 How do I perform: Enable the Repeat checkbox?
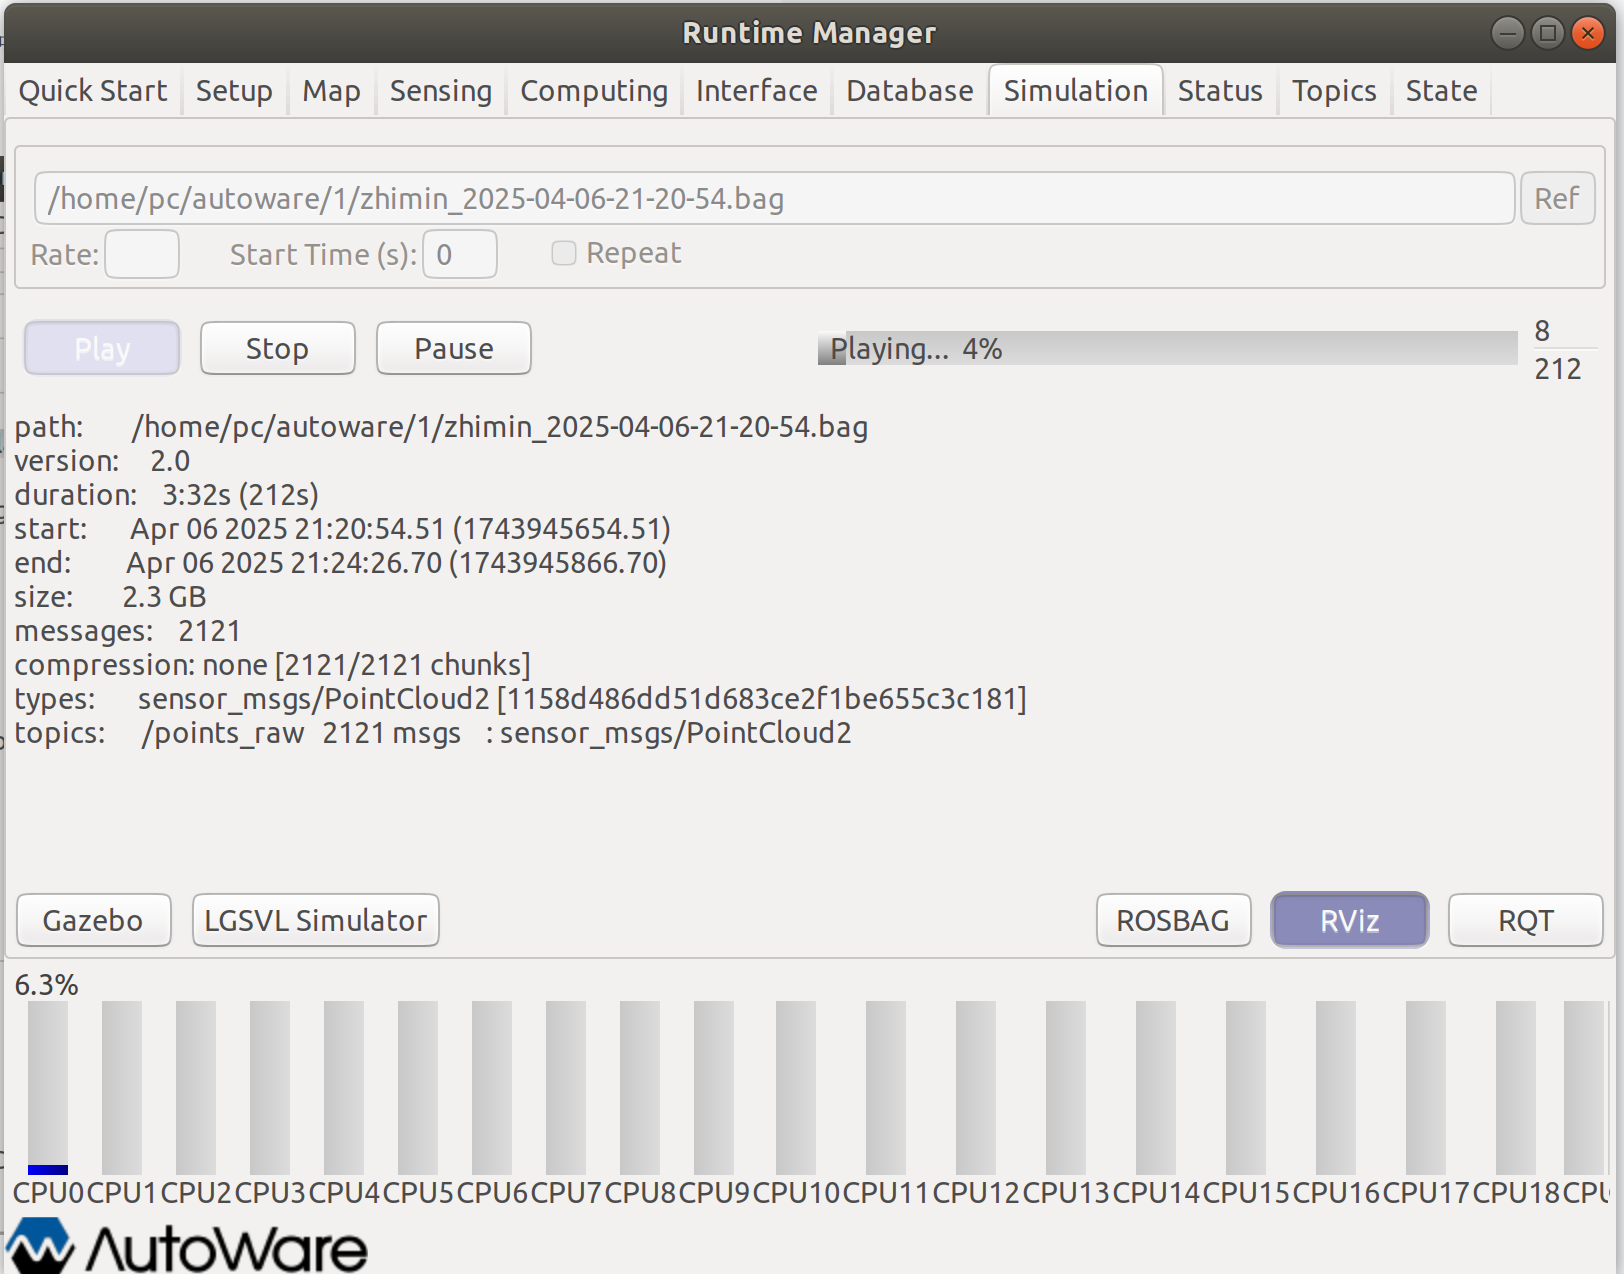click(x=564, y=253)
